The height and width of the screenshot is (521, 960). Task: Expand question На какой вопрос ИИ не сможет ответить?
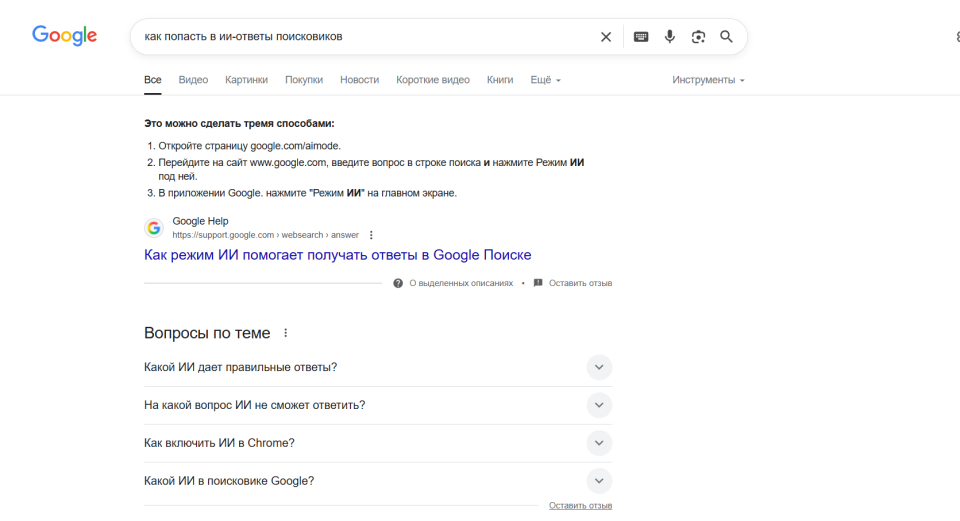click(598, 405)
